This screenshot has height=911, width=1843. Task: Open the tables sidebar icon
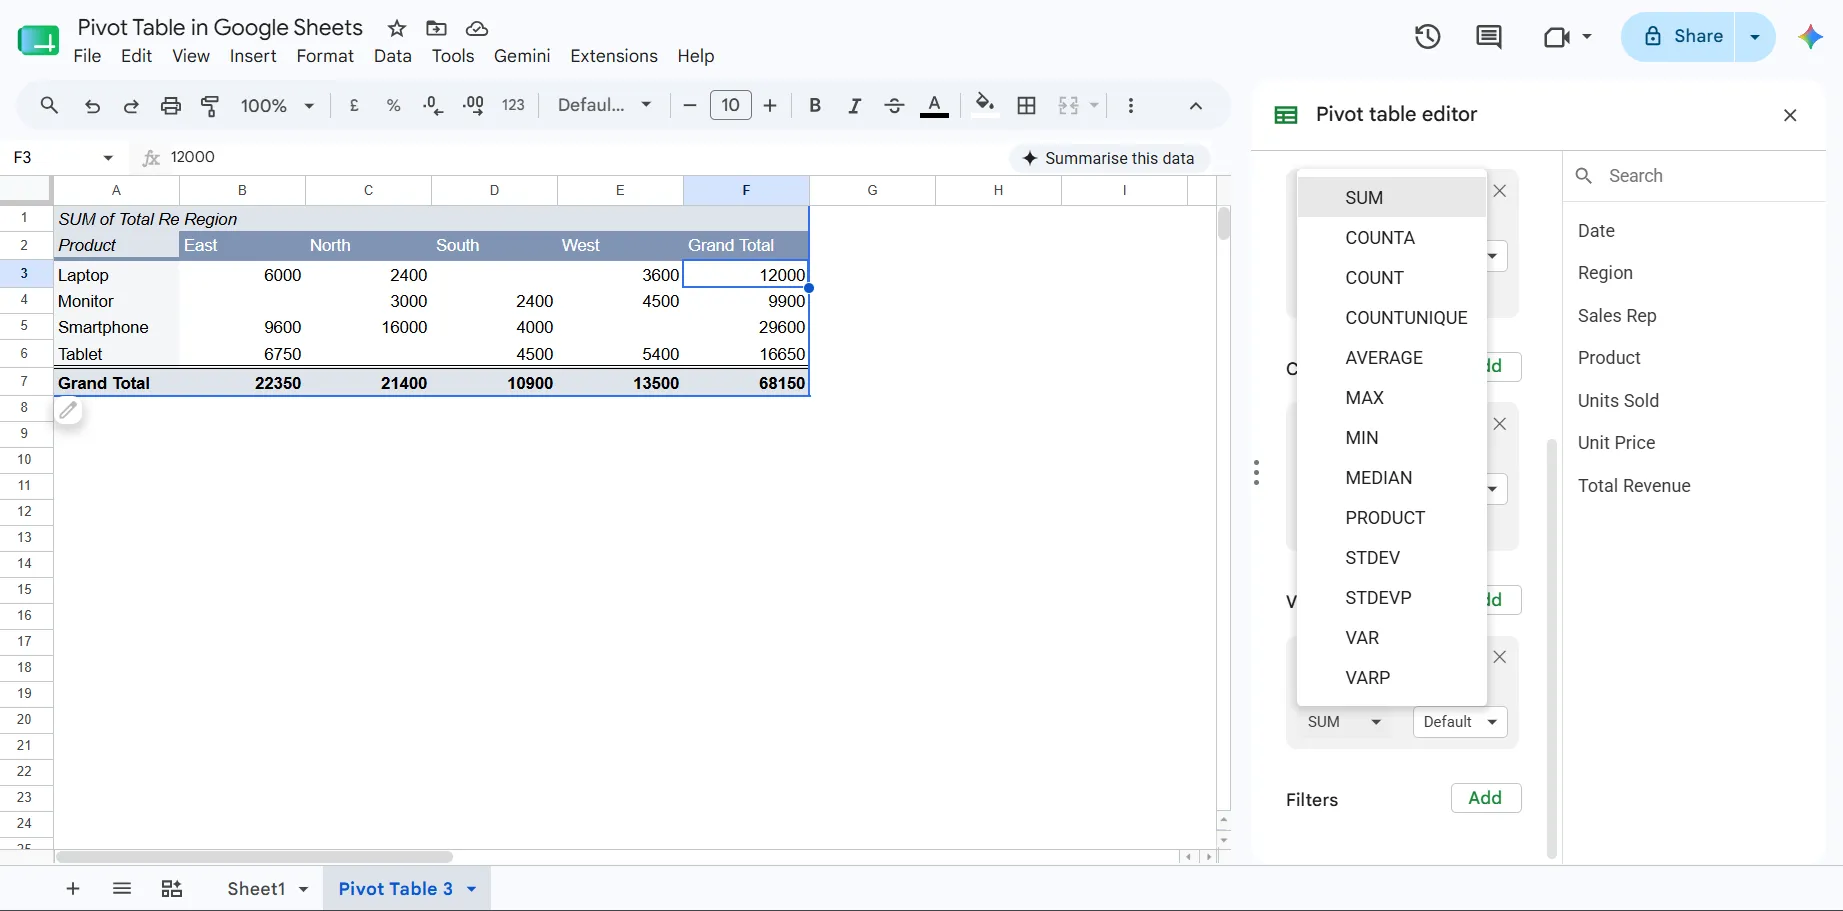click(x=172, y=889)
